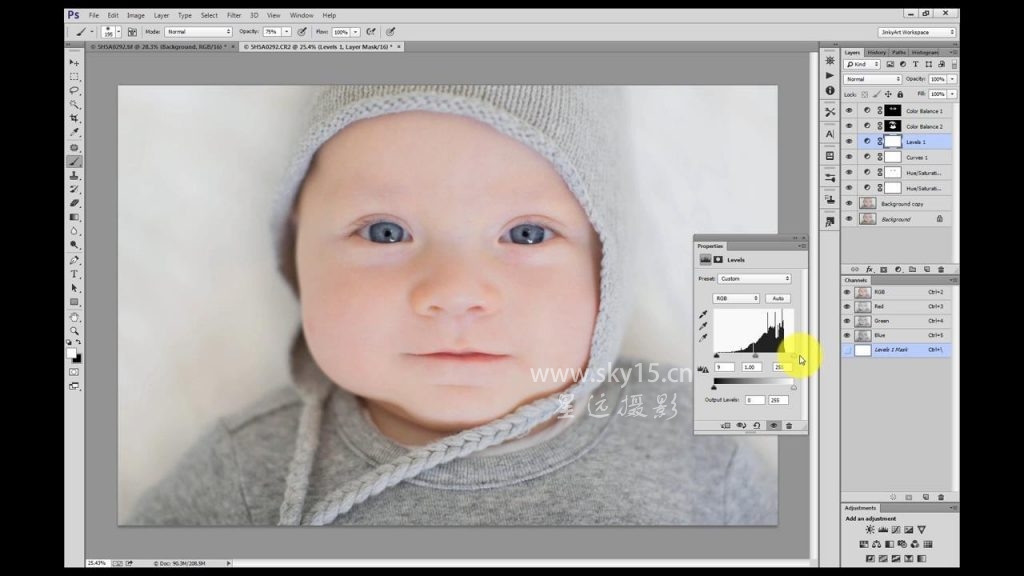This screenshot has height=576, width=1024.
Task: Toggle Levels adjustment visibility in Properties panel
Action: pyautogui.click(x=773, y=426)
